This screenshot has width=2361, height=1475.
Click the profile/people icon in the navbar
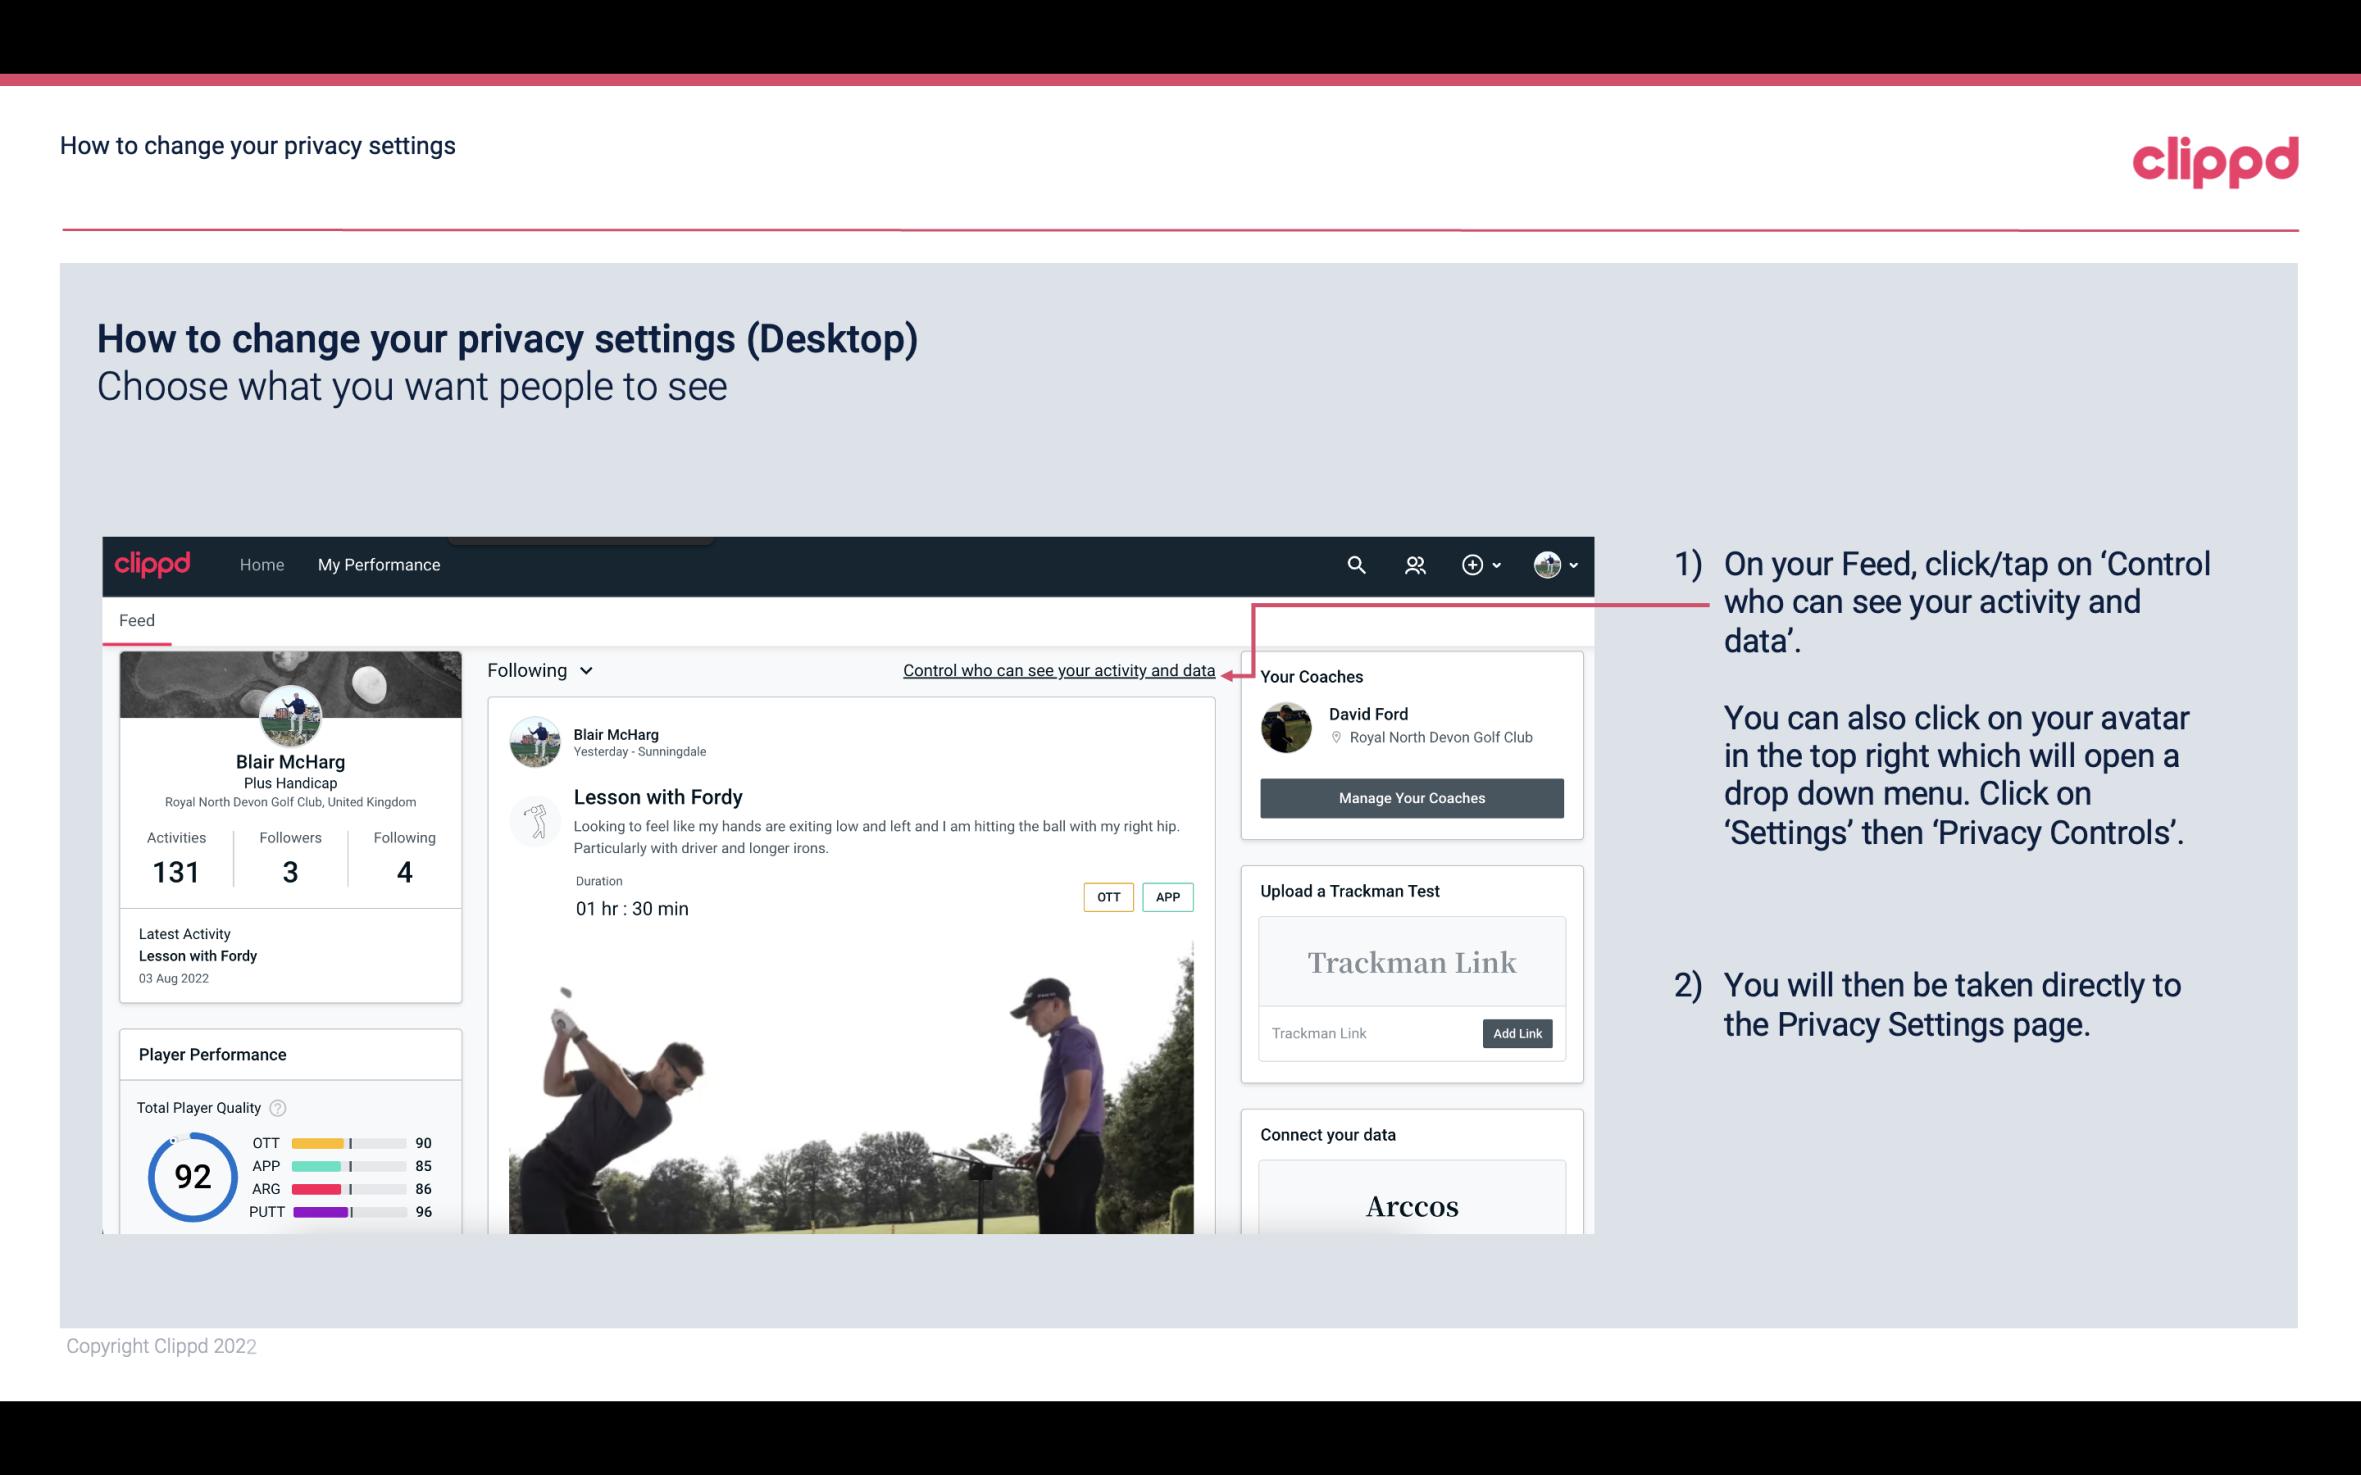(1417, 564)
